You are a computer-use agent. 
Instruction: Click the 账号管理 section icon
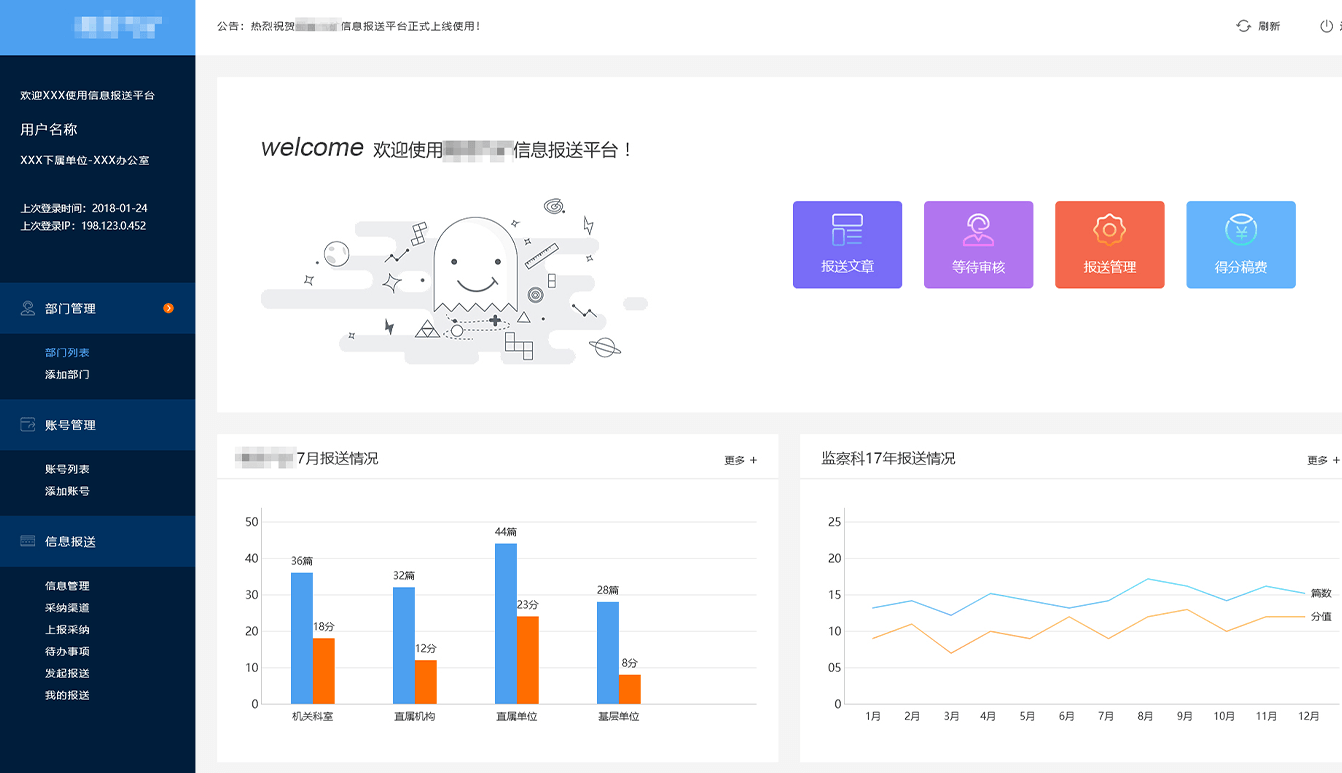point(28,425)
